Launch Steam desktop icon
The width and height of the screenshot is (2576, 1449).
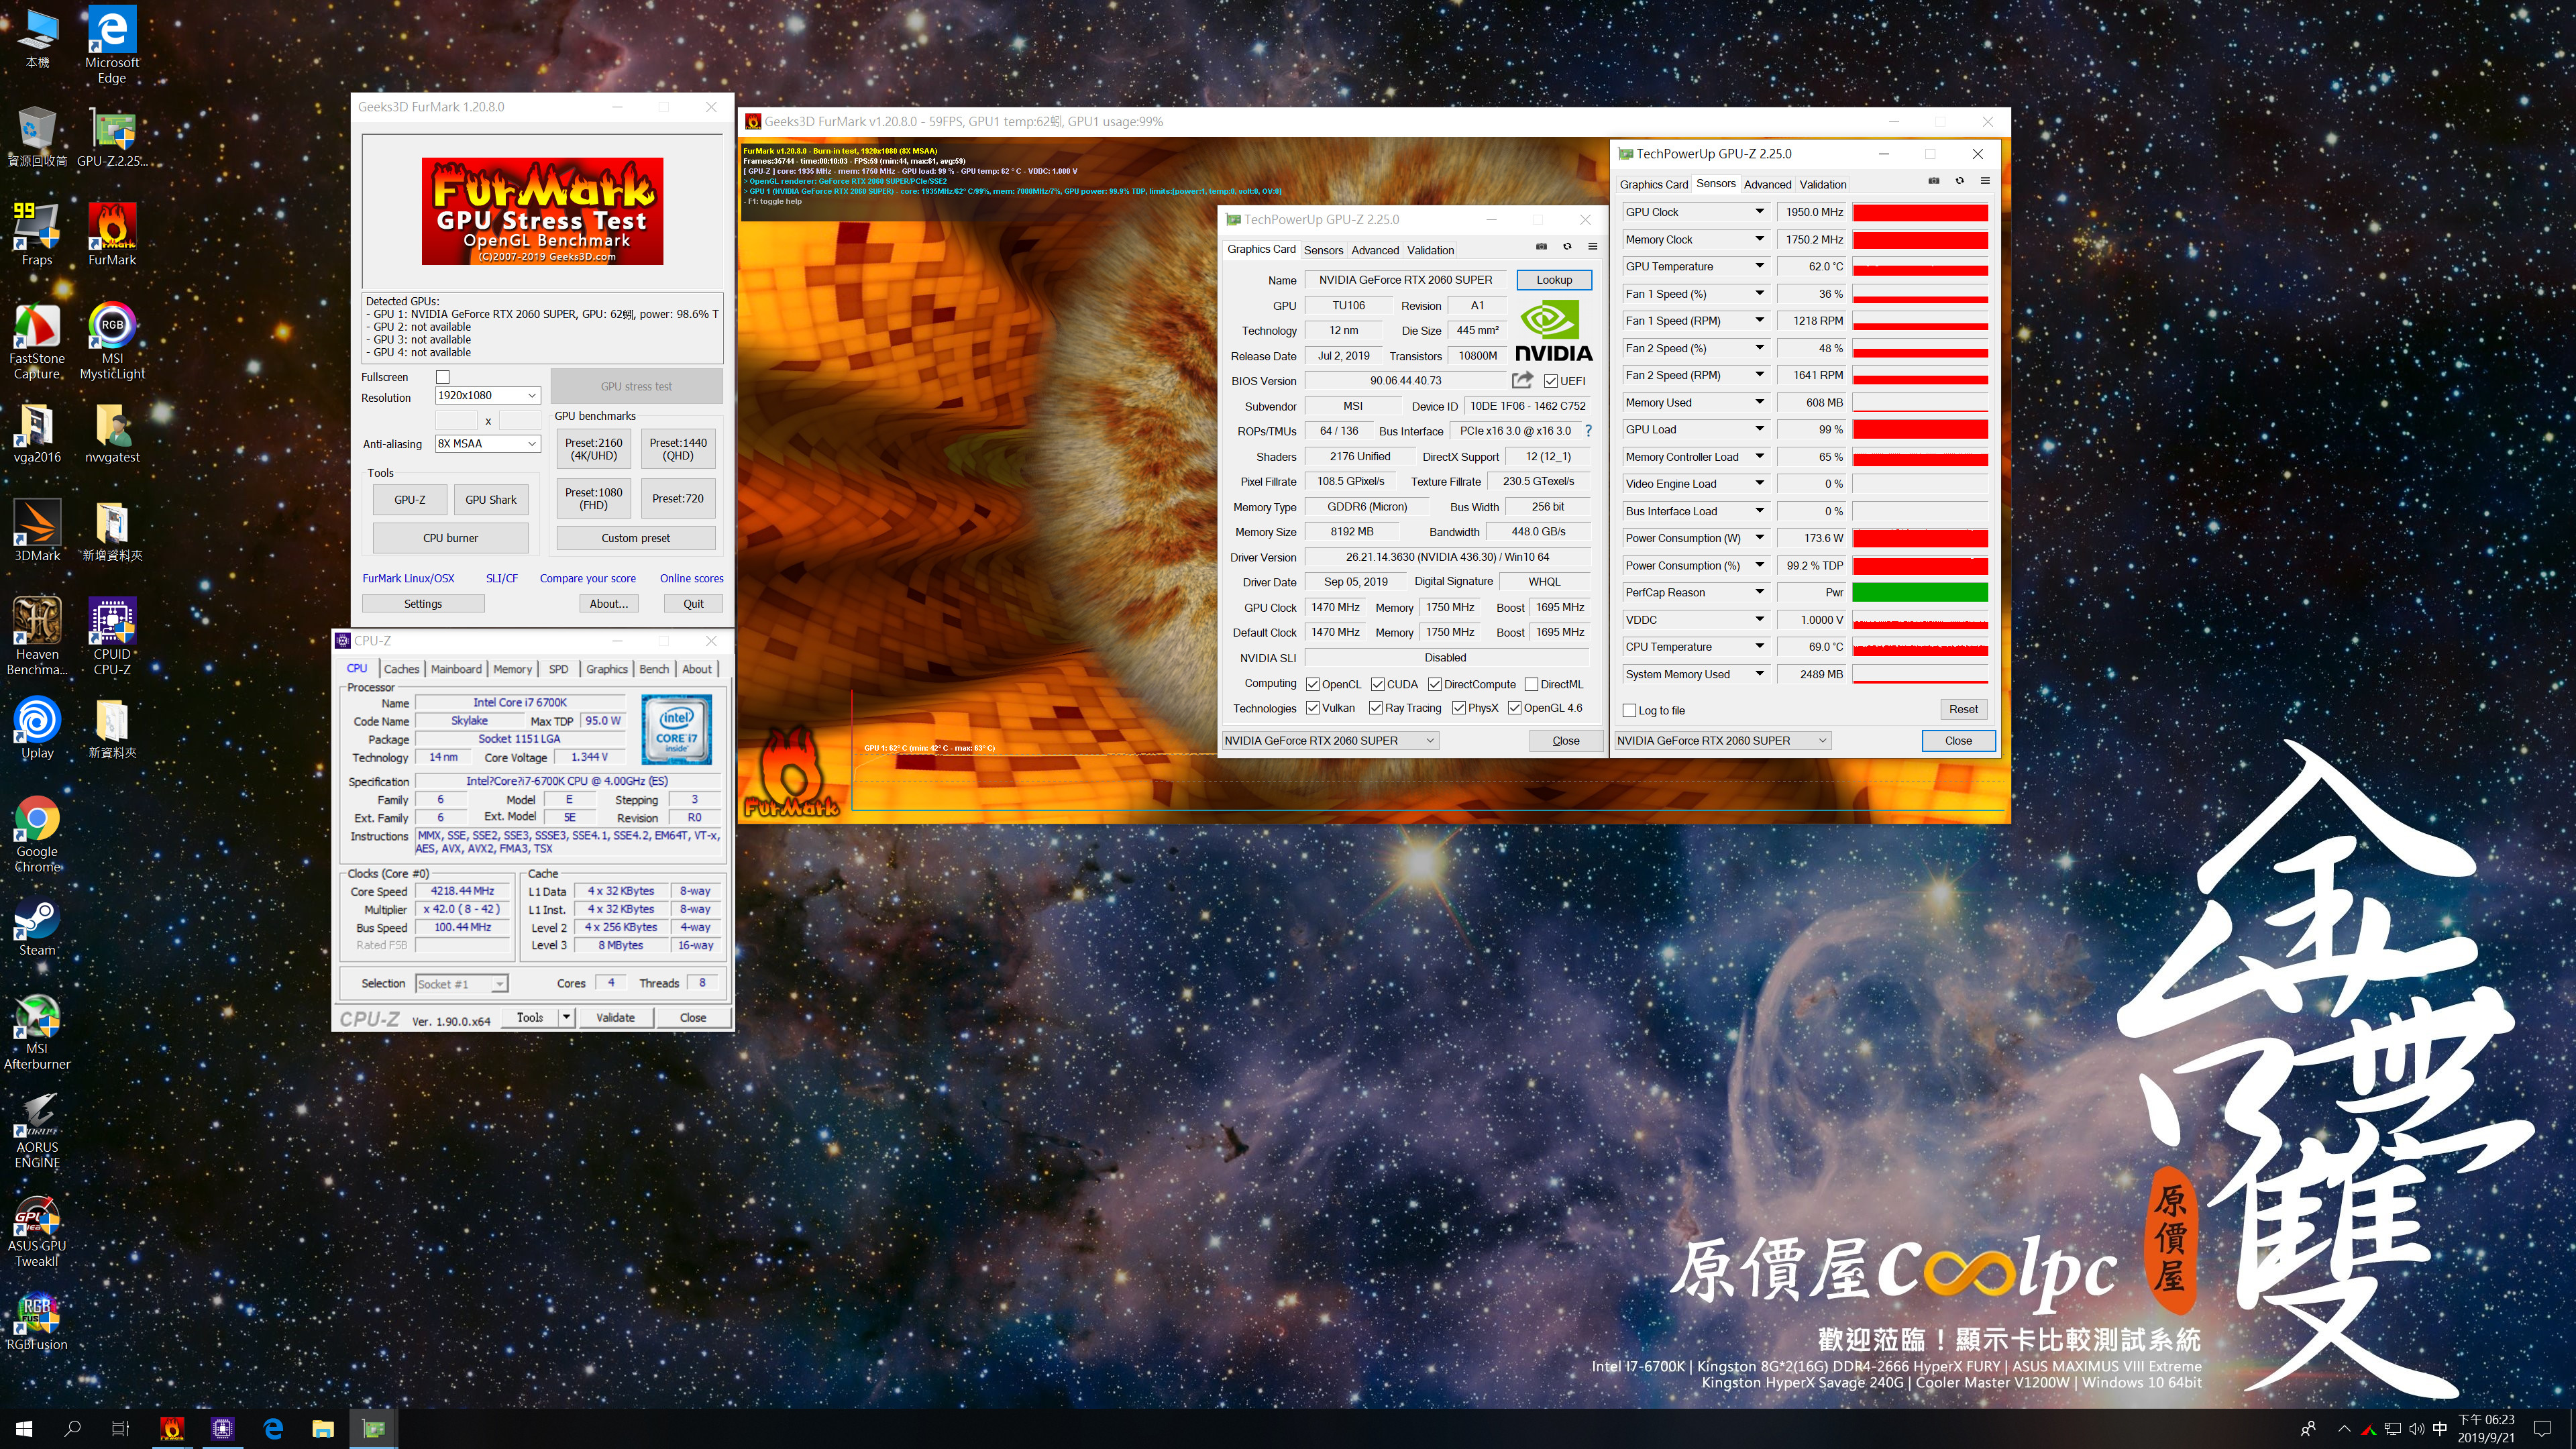click(37, 925)
